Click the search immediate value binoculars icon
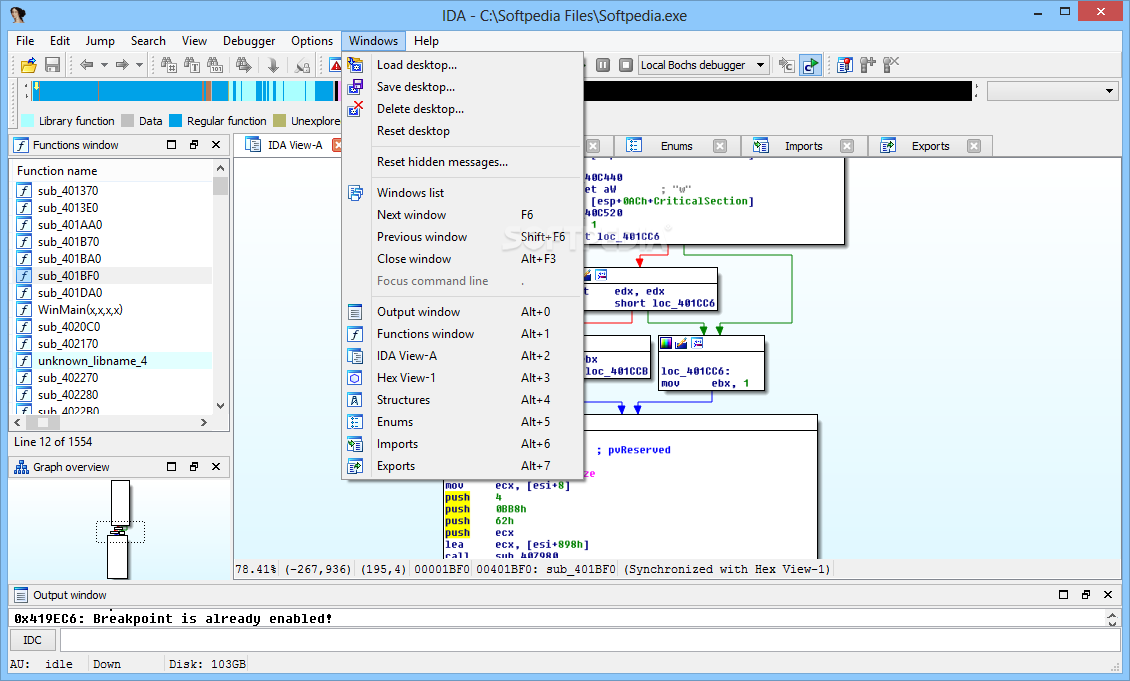Image resolution: width=1130 pixels, height=681 pixels. 169,66
